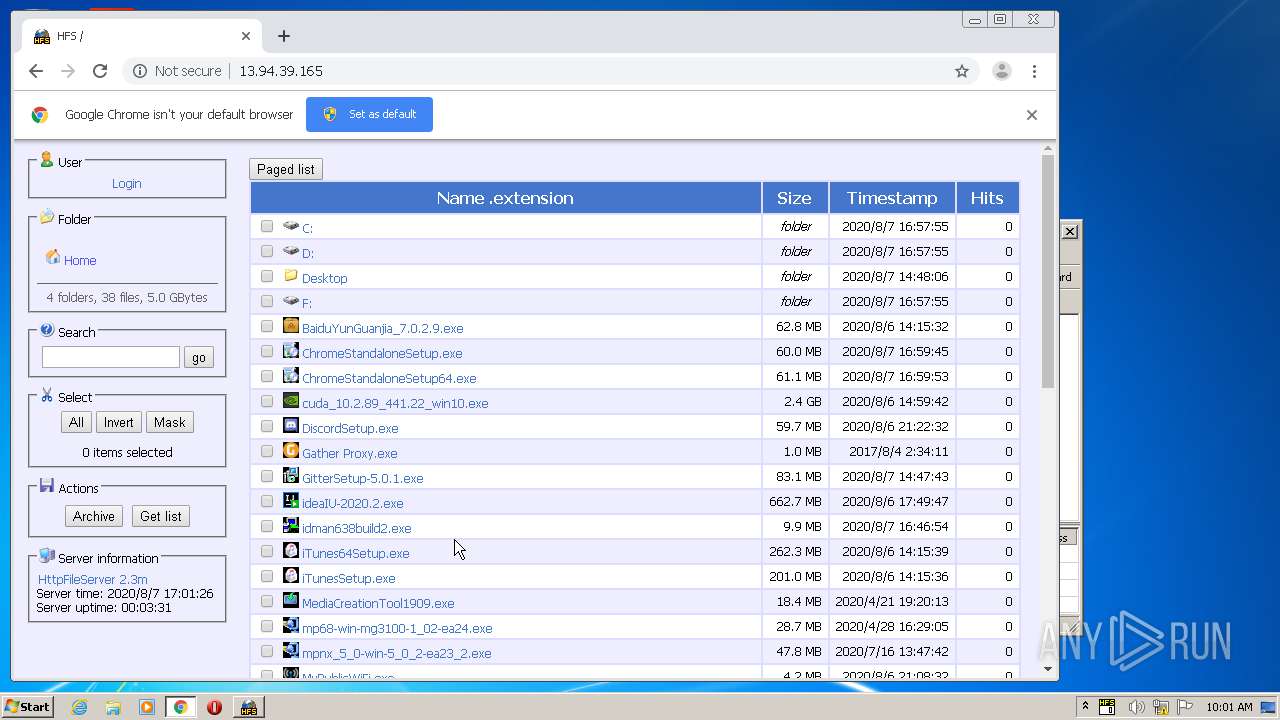Screen dimensions: 1280x720
Task: Open the Start menu
Action: pos(28,707)
